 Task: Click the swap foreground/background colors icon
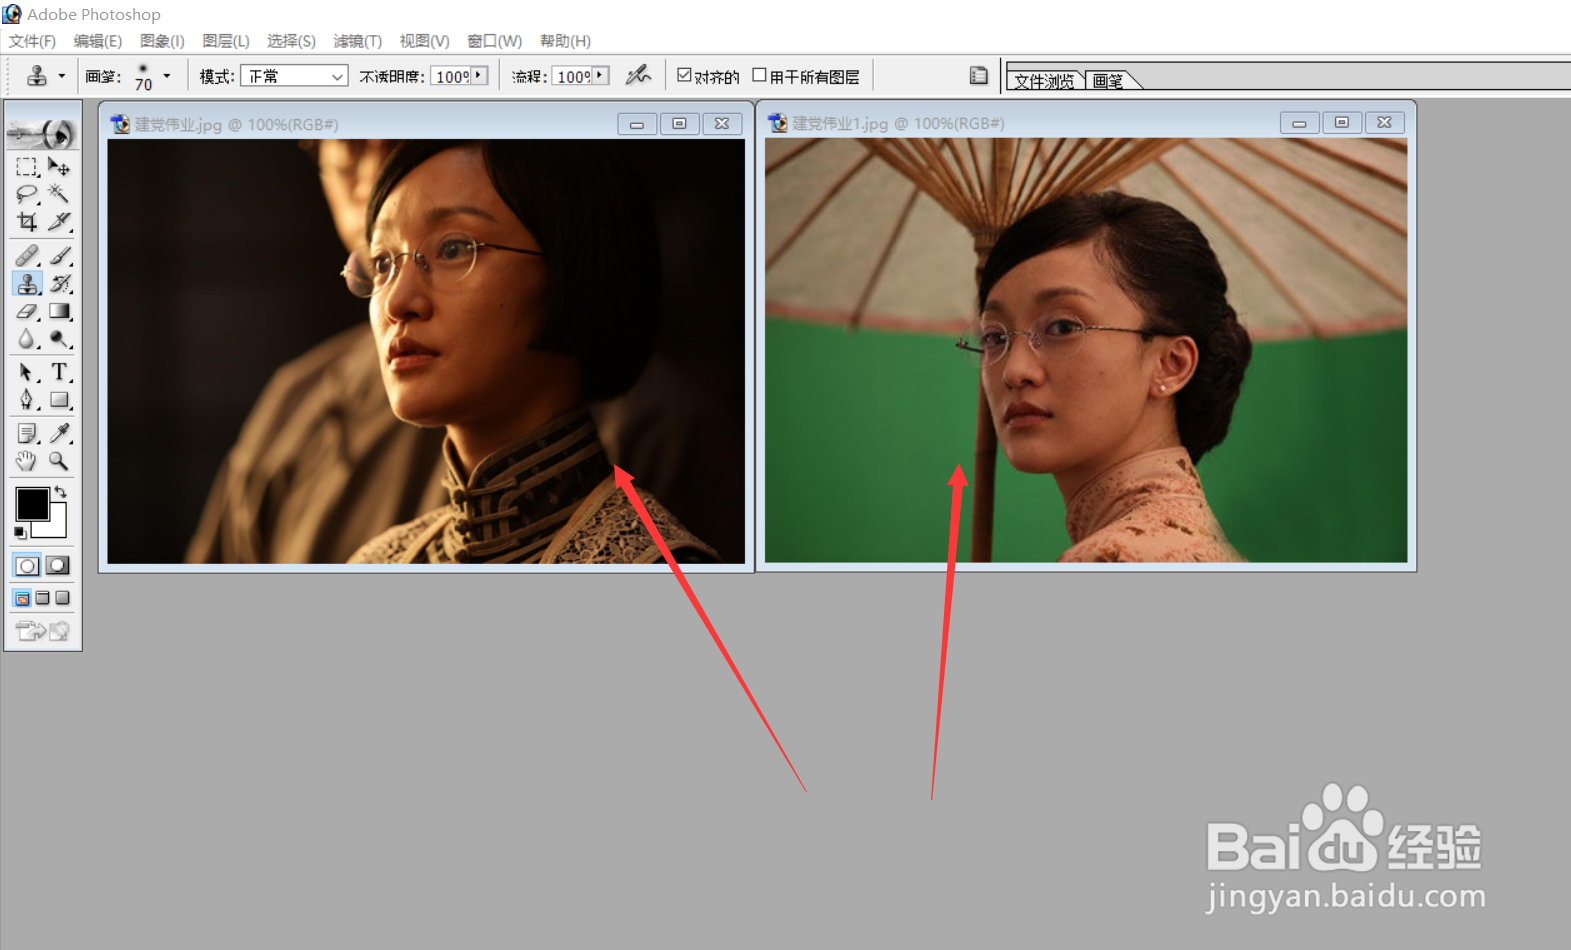(x=61, y=491)
